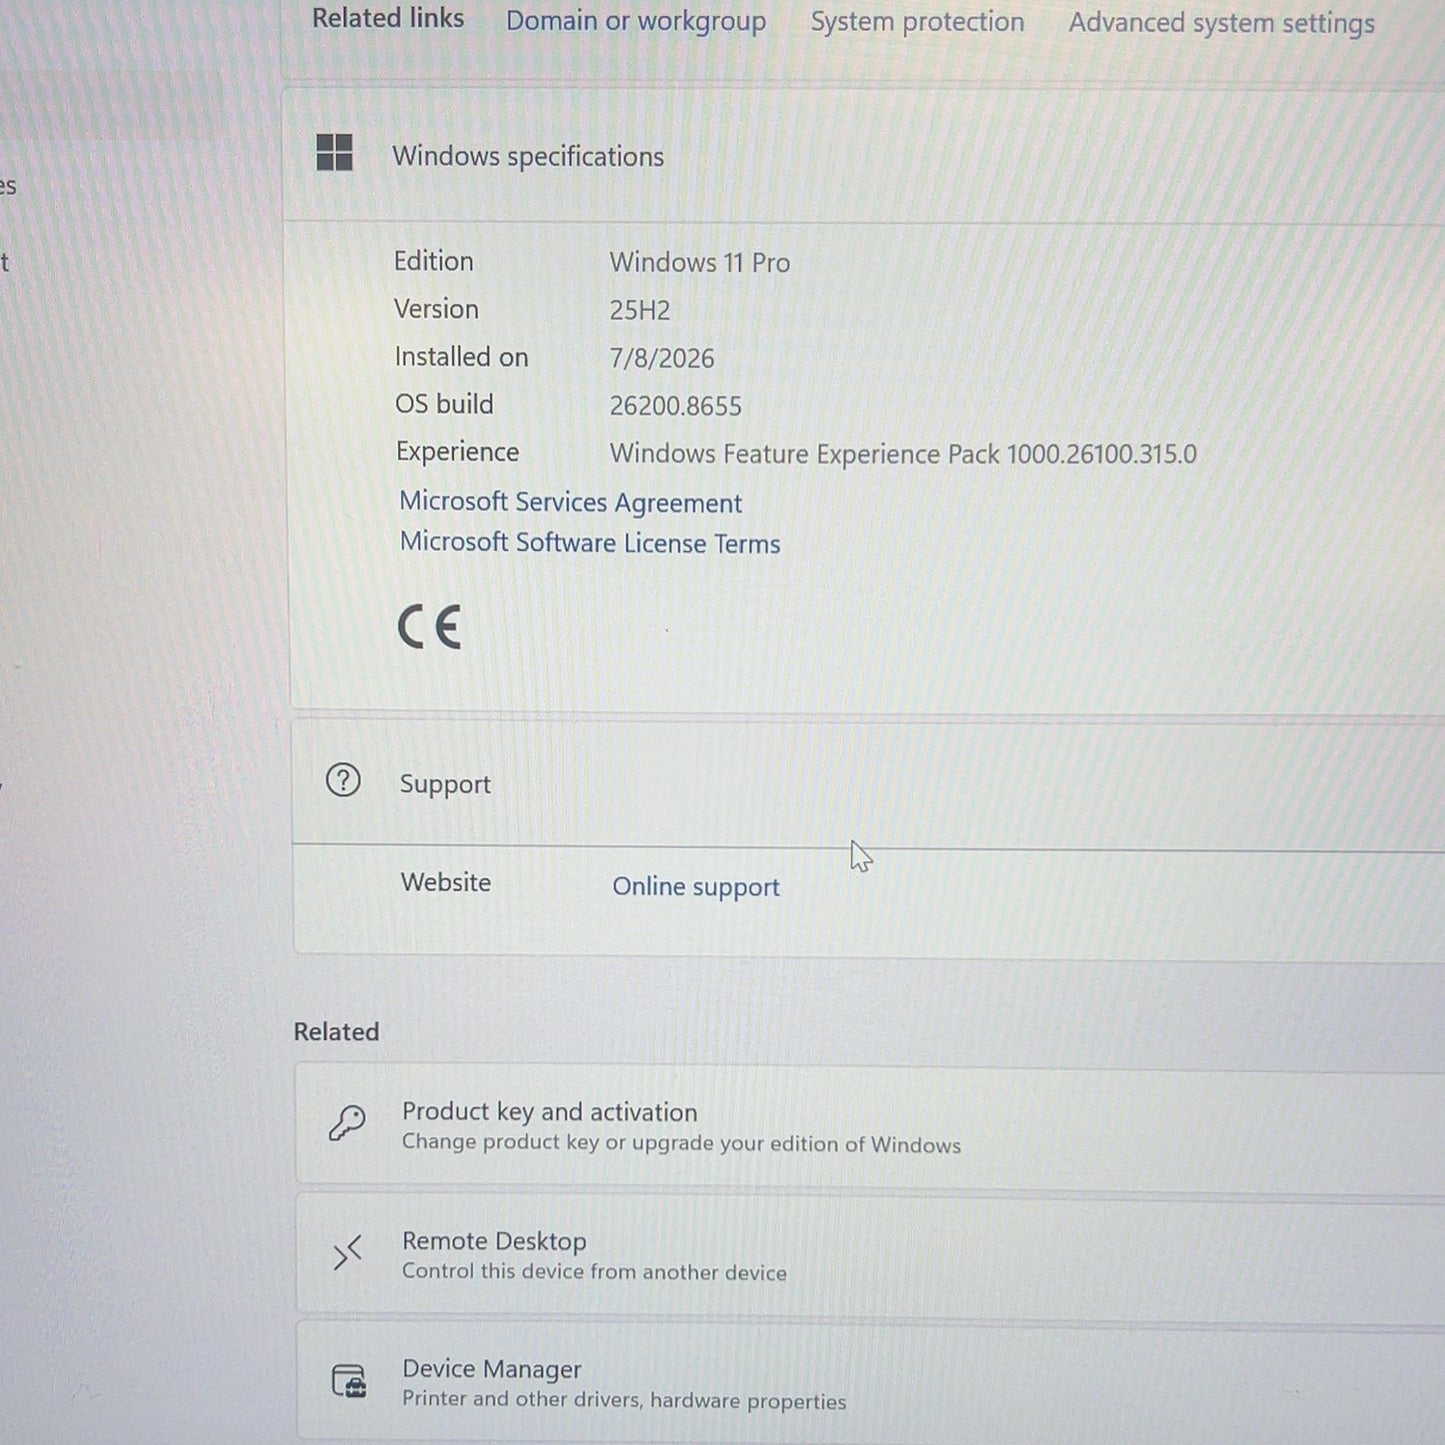This screenshot has width=1445, height=1445.
Task: Open Microsoft Software License Terms link
Action: click(590, 543)
